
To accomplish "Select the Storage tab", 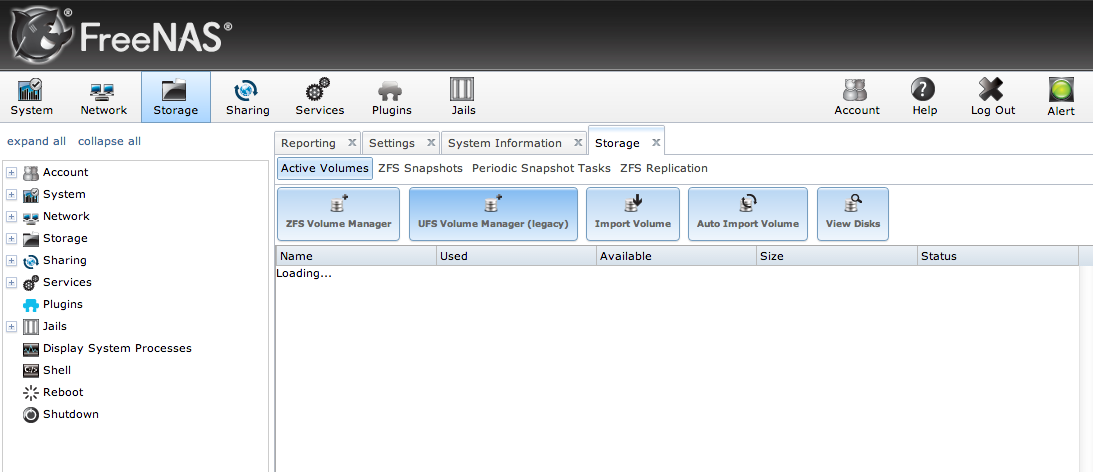I will (617, 143).
